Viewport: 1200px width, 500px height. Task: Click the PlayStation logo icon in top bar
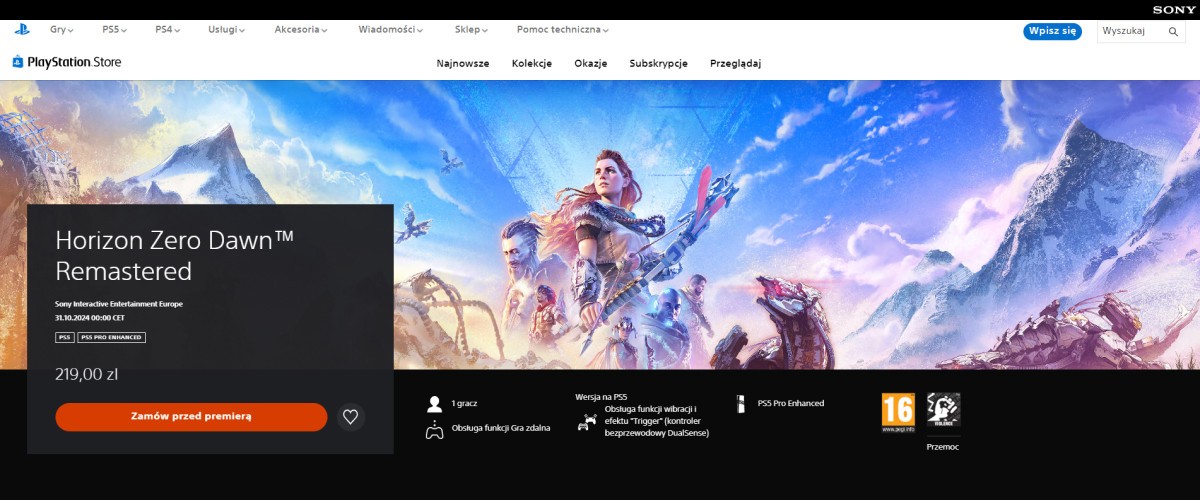22,30
